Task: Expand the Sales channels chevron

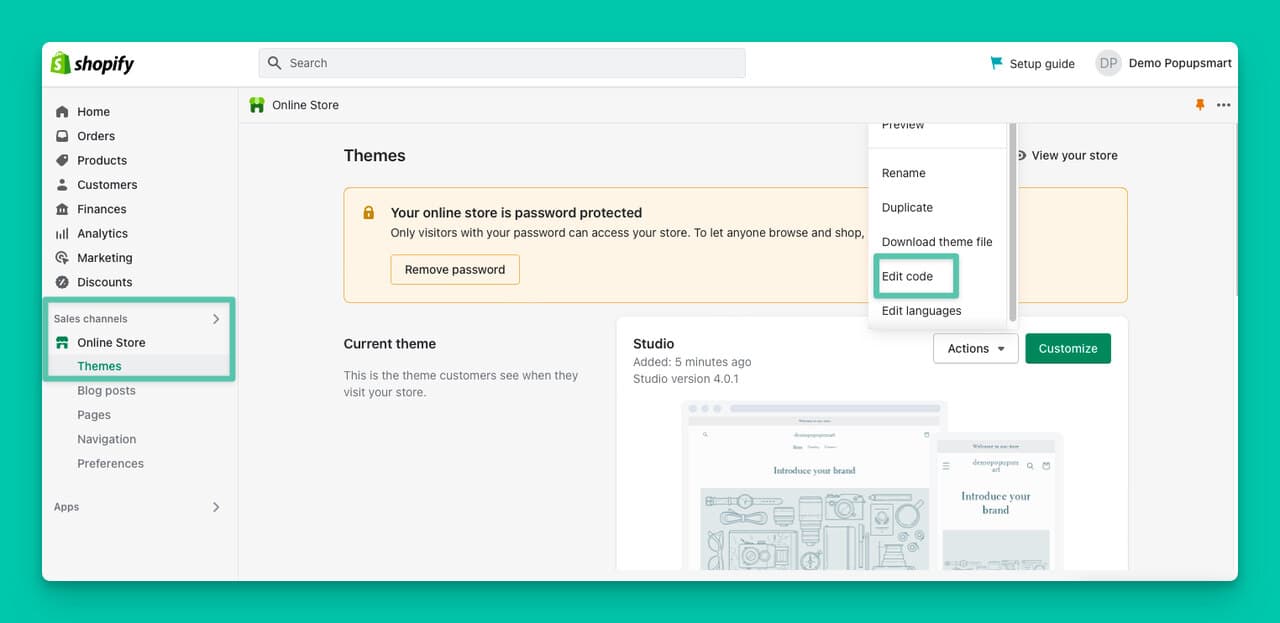Action: coord(216,319)
